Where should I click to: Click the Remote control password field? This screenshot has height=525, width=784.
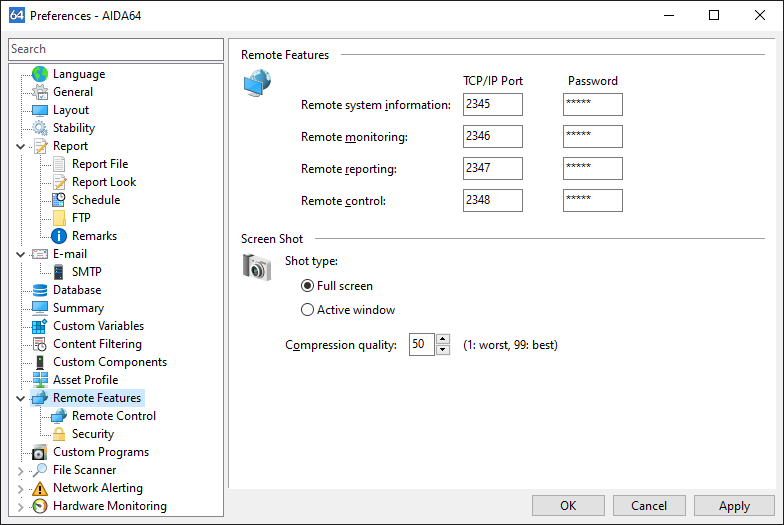point(592,200)
